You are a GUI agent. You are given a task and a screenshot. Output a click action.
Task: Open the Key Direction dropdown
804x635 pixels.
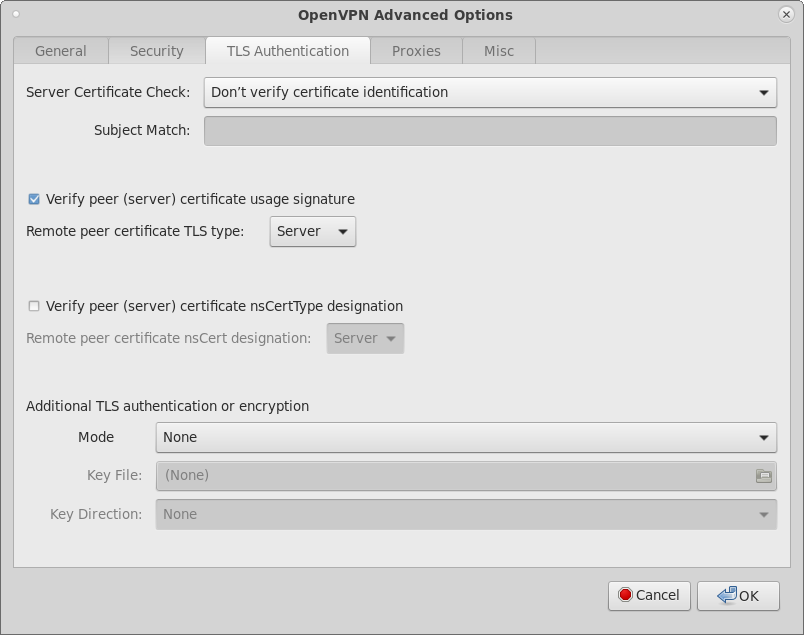coord(466,514)
